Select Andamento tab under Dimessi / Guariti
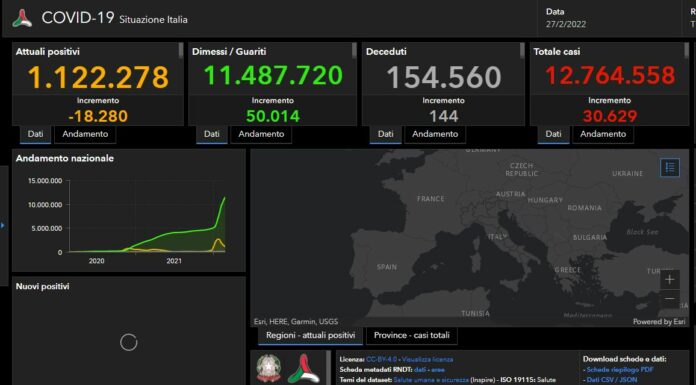696x385 pixels. click(261, 134)
